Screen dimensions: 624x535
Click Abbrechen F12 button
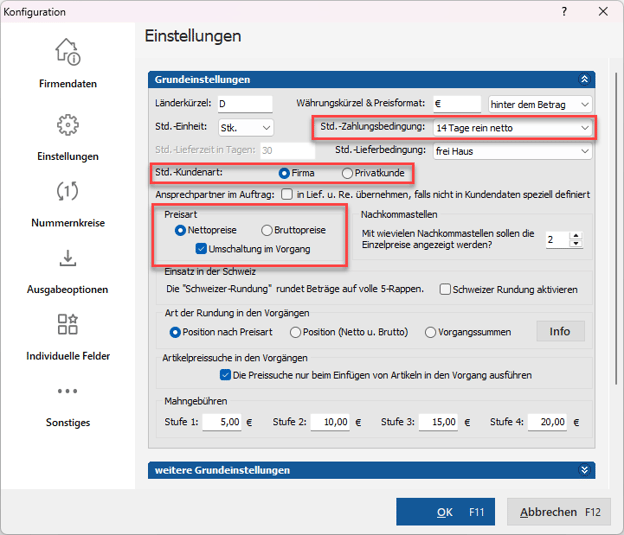559,512
